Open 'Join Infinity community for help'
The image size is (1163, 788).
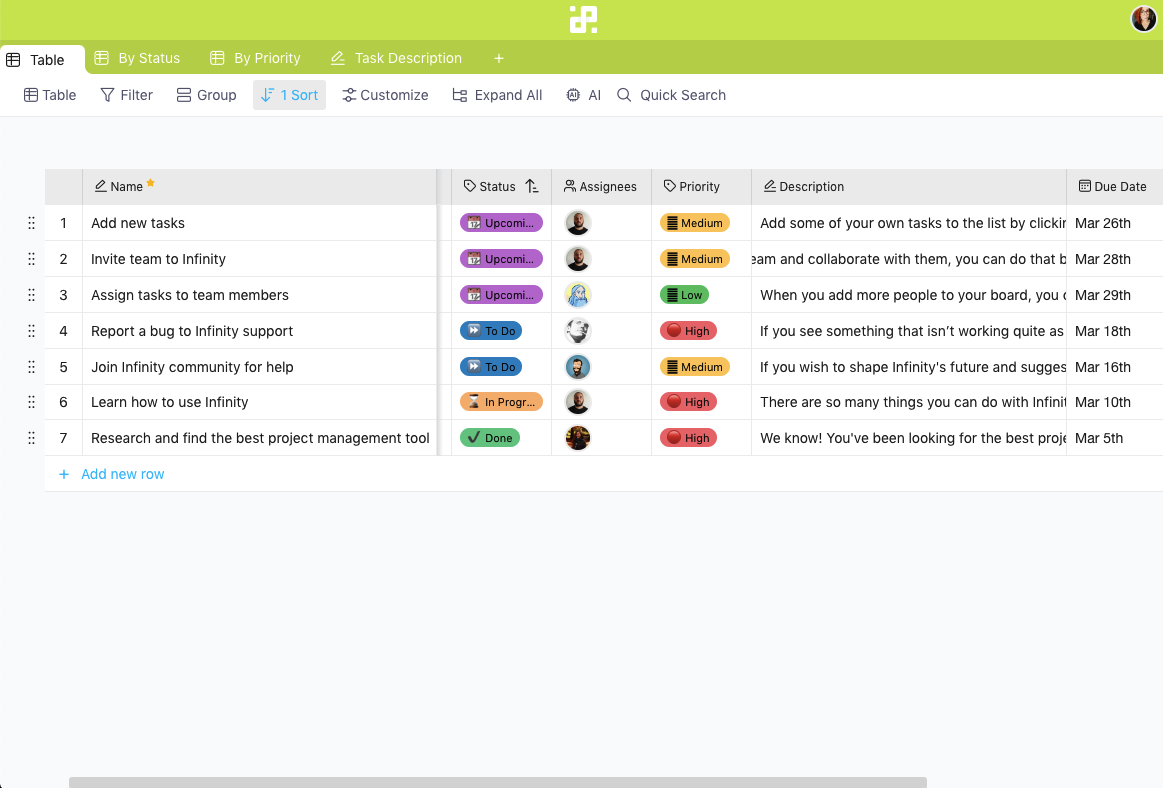(192, 367)
